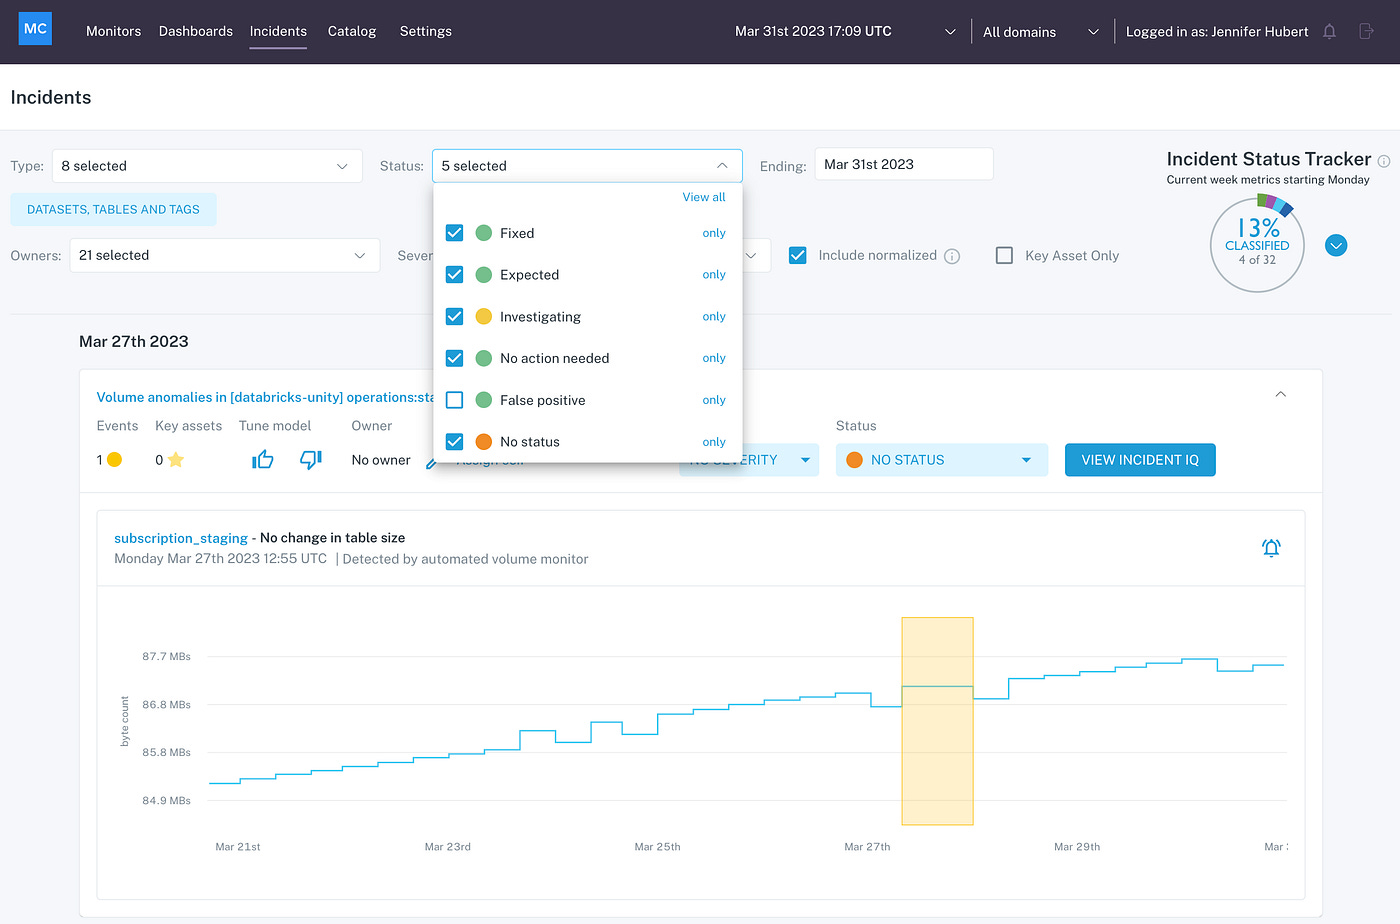Viewport: 1400px width, 924px height.
Task: Open the Owners 21 selected dropdown
Action: pyautogui.click(x=224, y=255)
